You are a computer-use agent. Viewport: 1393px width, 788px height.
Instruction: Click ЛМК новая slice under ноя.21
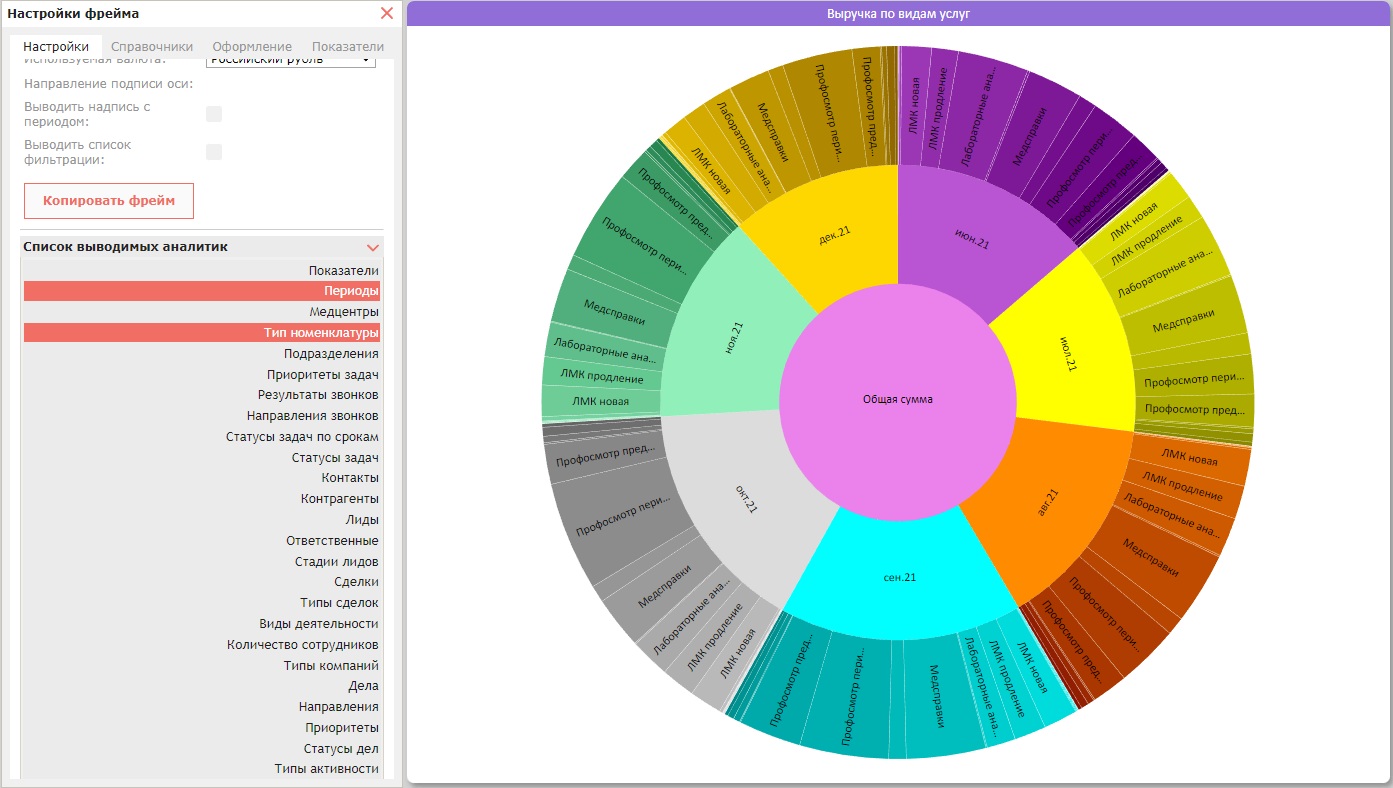601,402
